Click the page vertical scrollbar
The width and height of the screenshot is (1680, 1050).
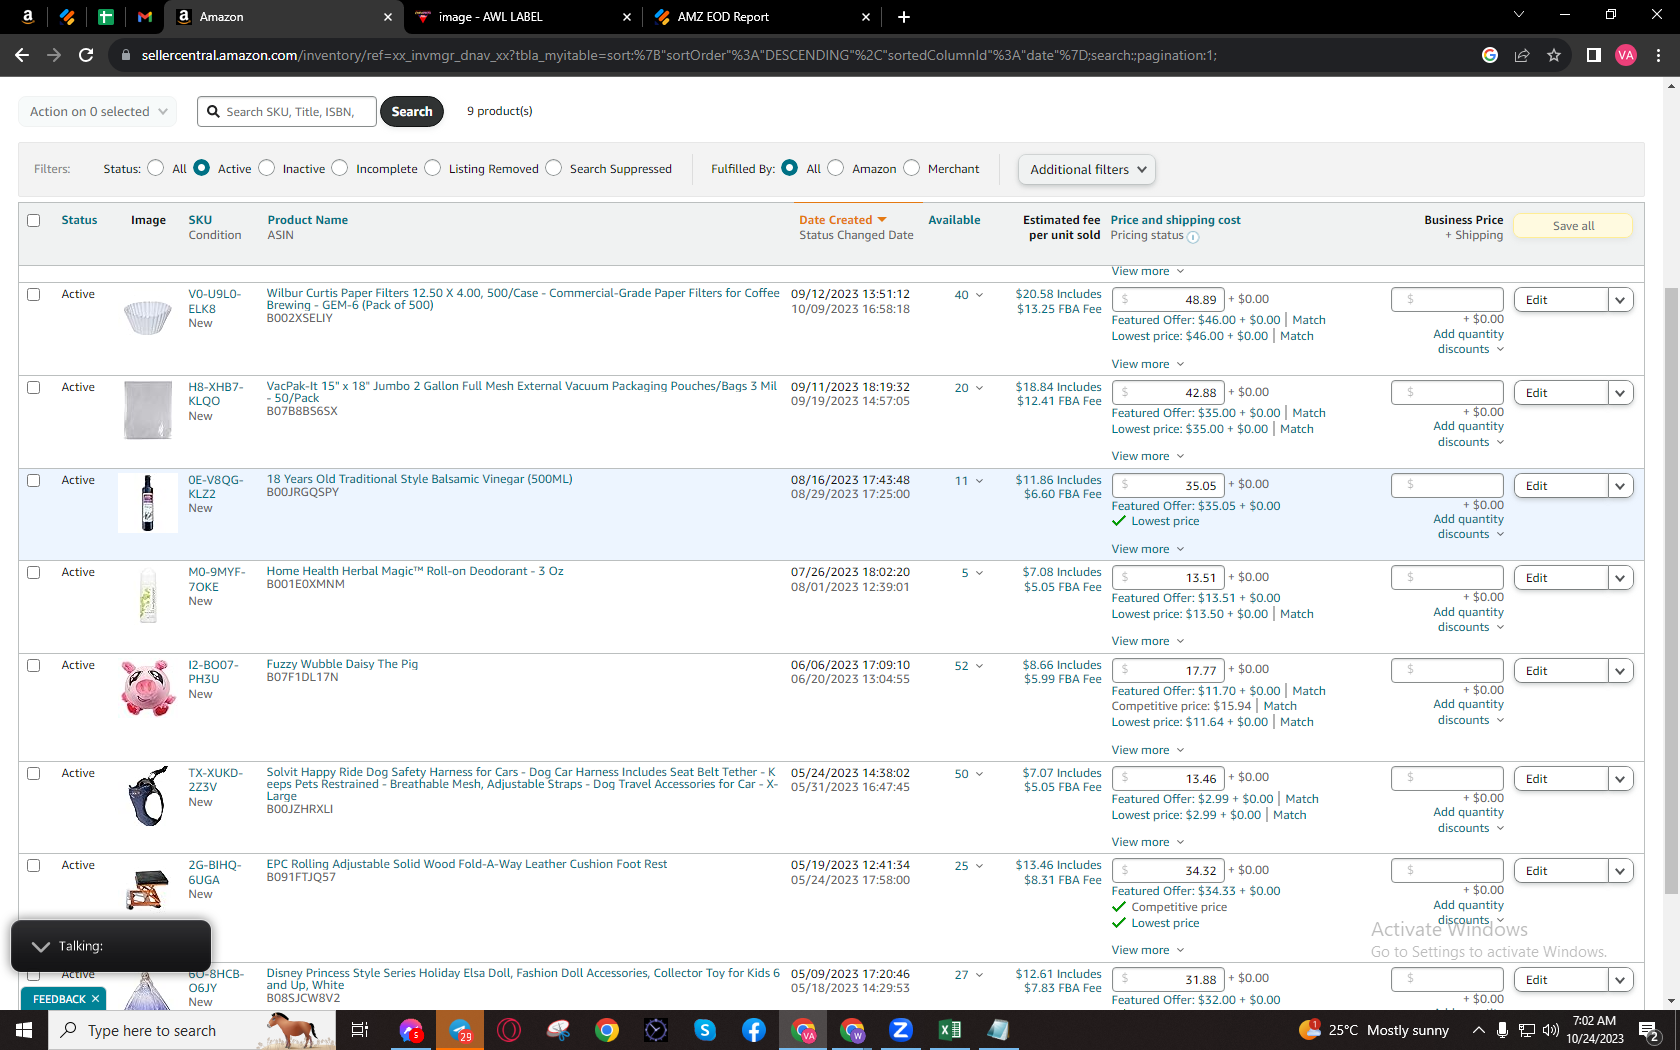[1671, 590]
